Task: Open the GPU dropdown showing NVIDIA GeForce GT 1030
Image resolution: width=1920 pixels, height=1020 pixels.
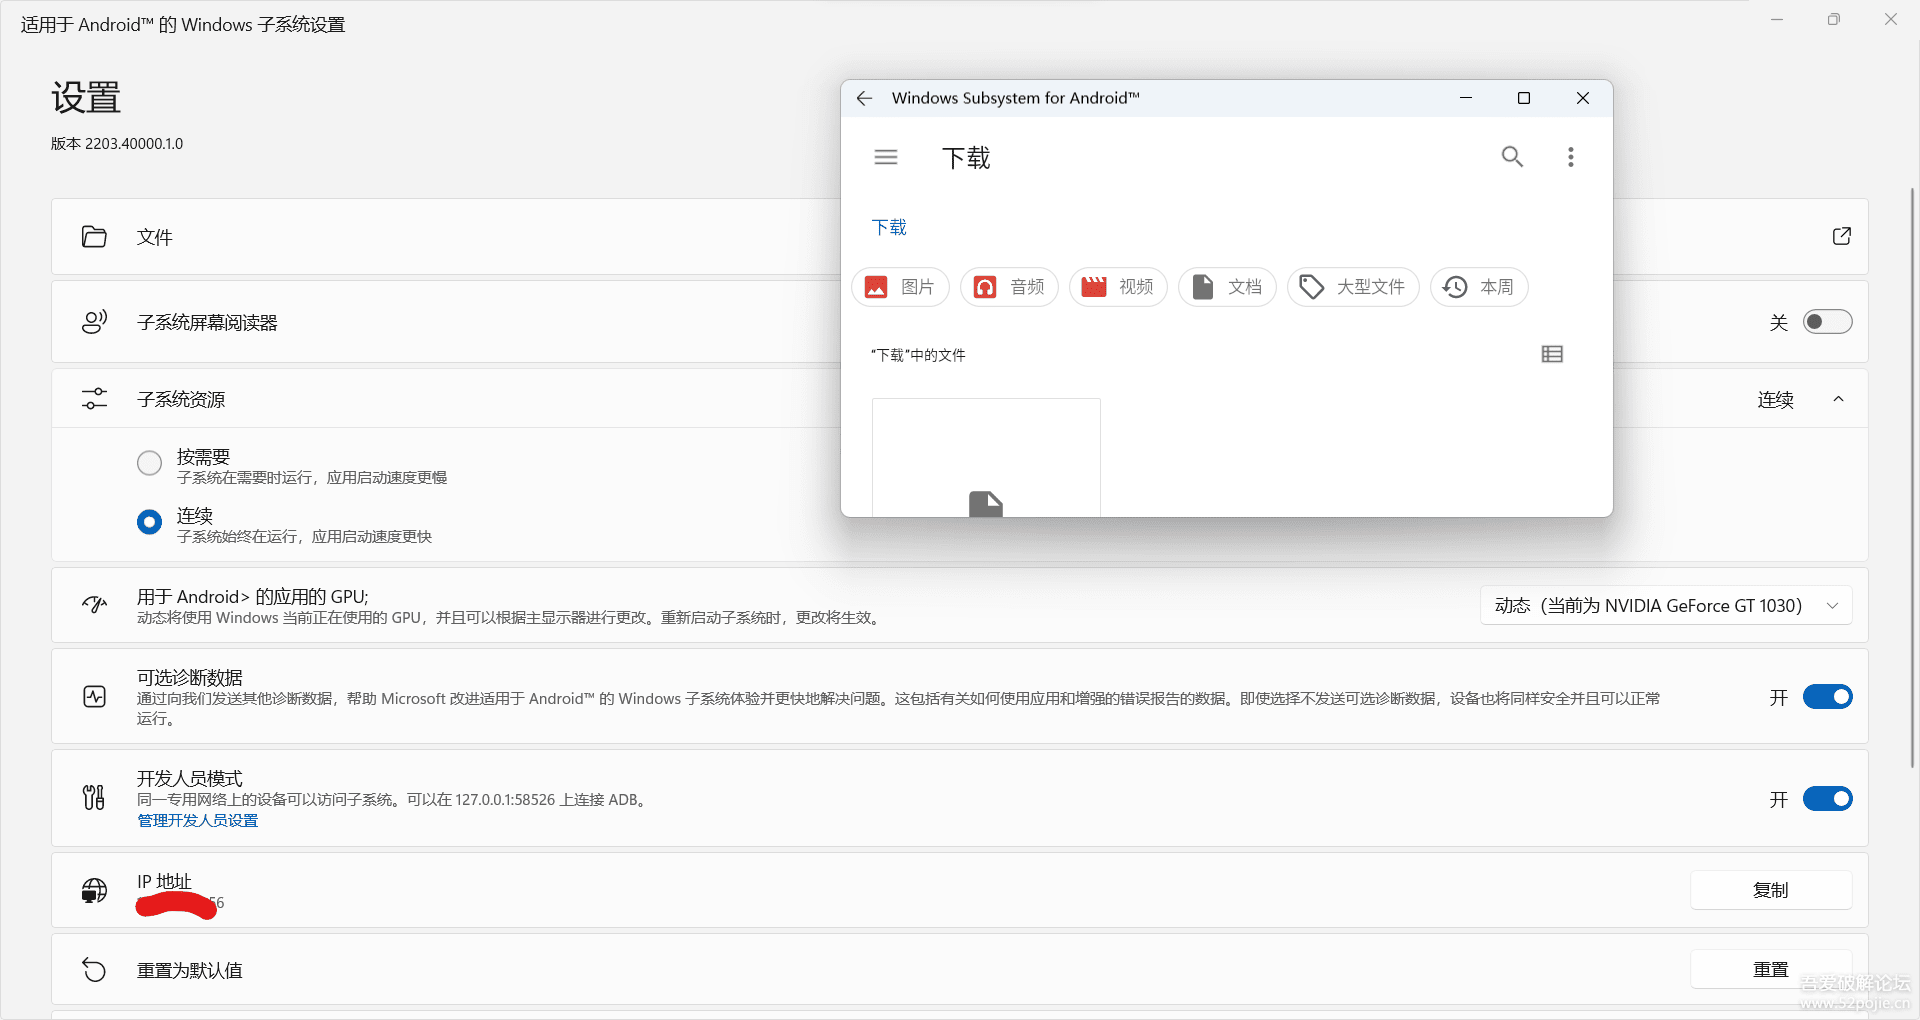Action: (x=1666, y=606)
